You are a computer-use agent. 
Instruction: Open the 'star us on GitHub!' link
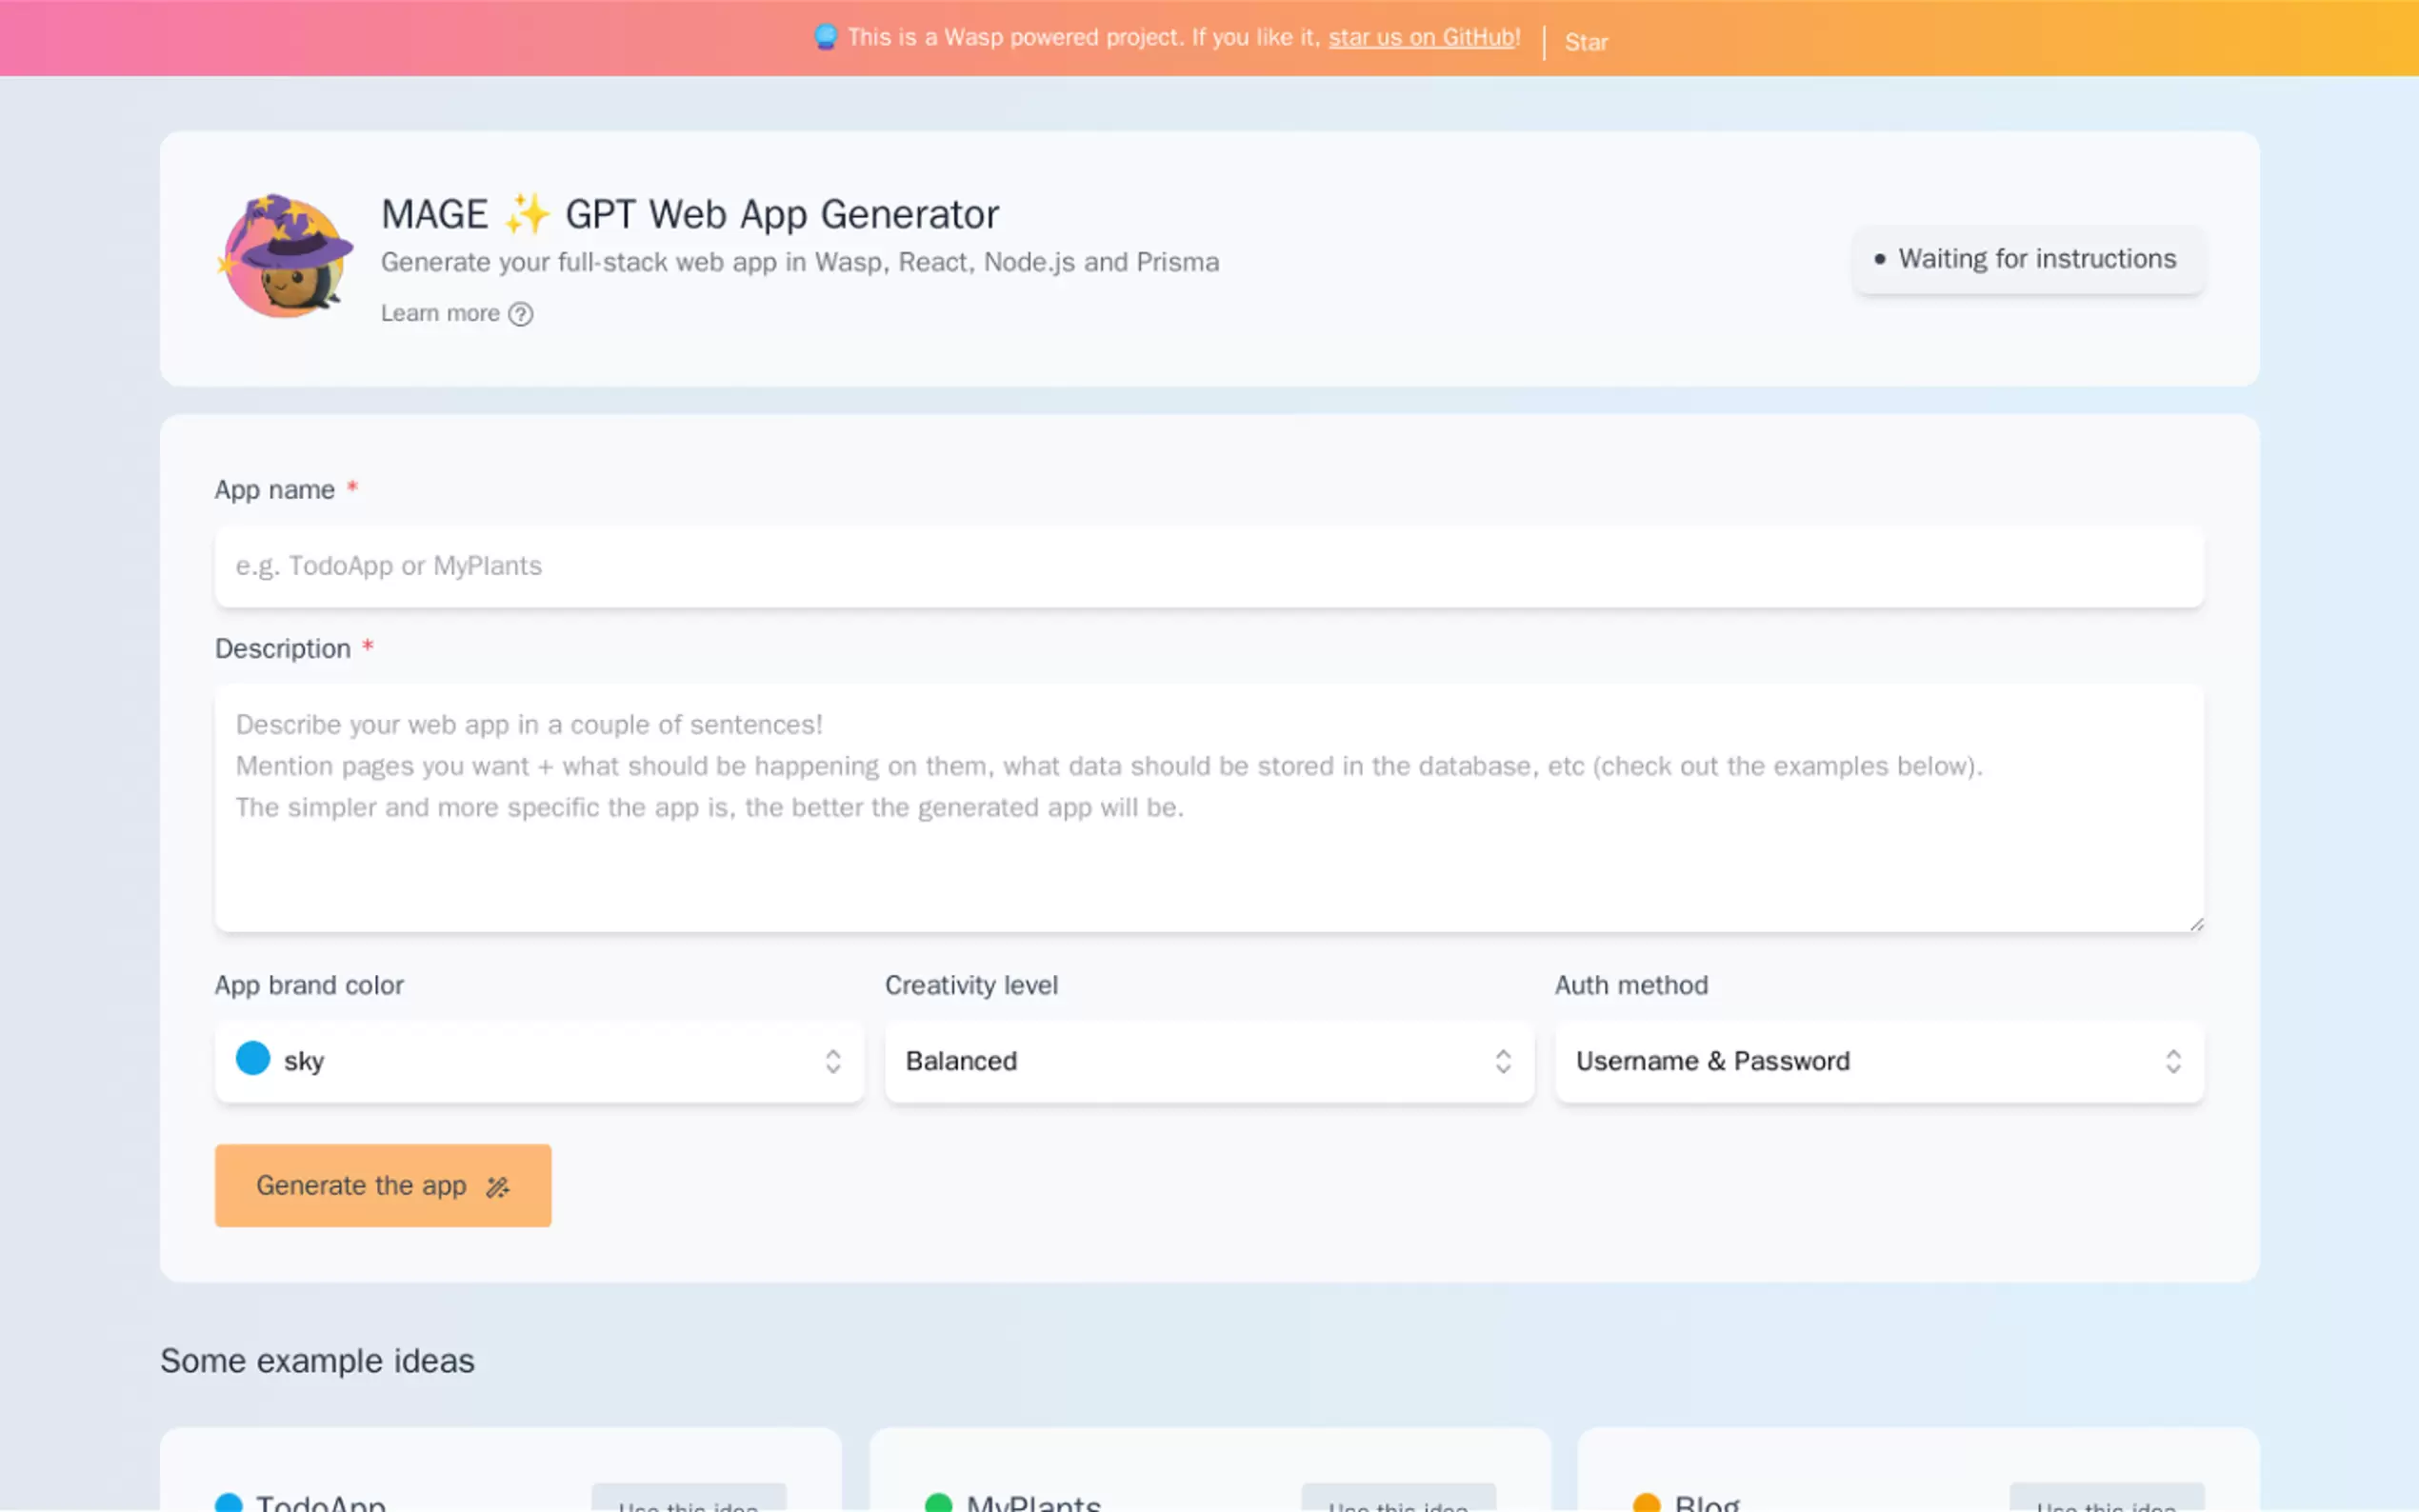(1424, 37)
